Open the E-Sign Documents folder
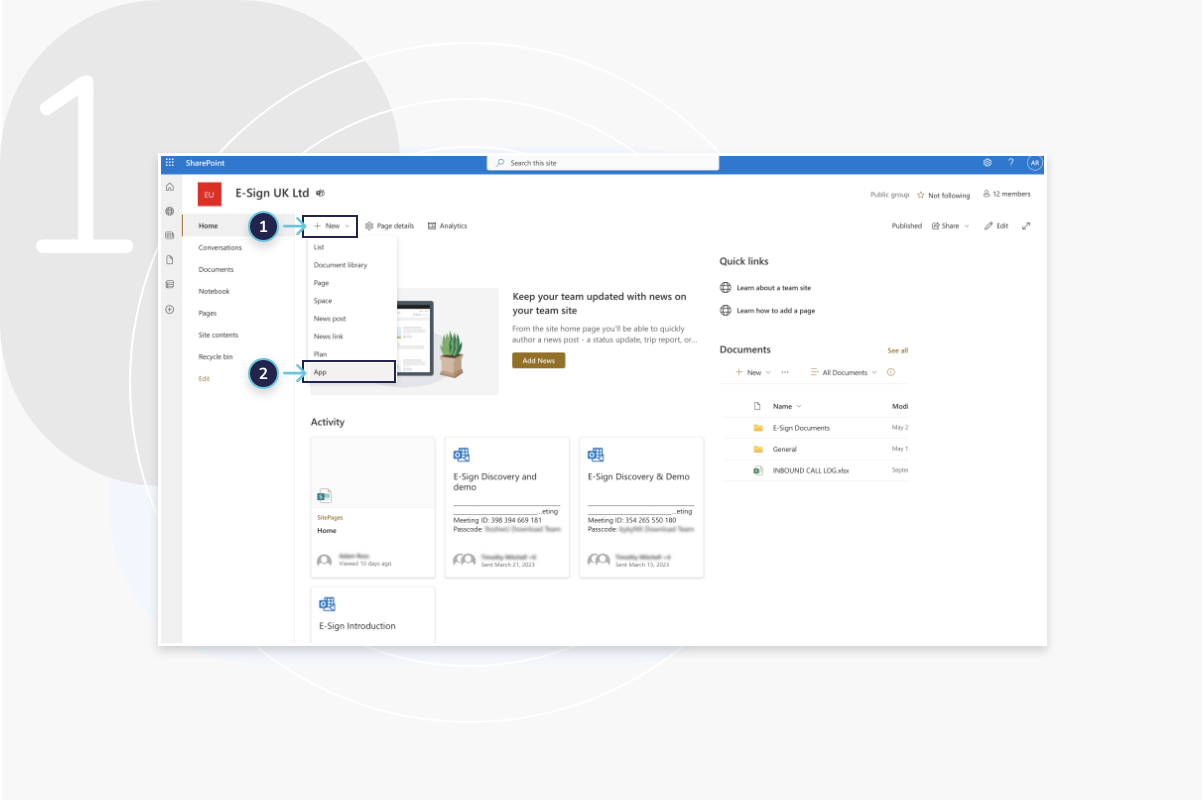Image resolution: width=1202 pixels, height=800 pixels. [801, 428]
